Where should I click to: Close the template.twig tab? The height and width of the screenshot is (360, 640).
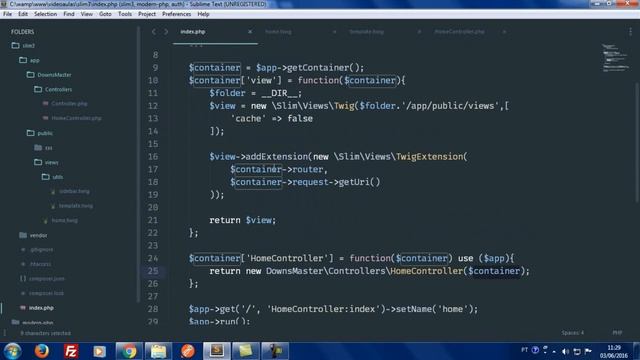click(419, 32)
